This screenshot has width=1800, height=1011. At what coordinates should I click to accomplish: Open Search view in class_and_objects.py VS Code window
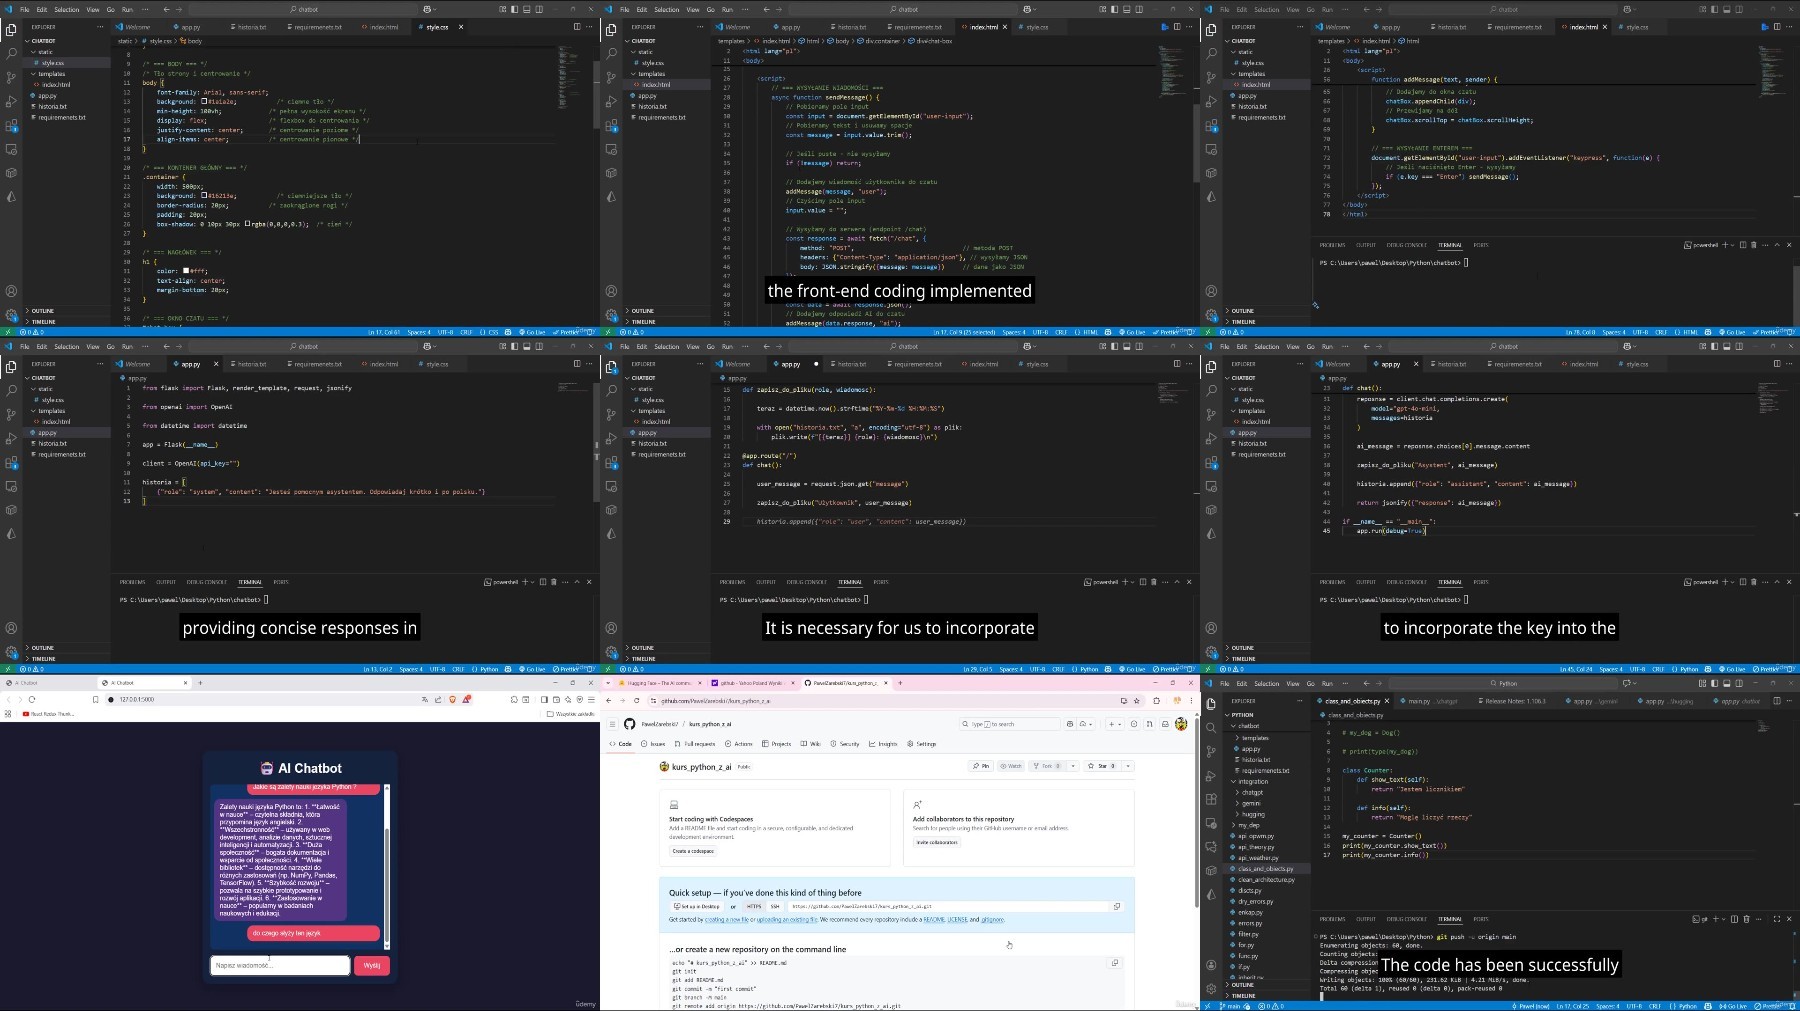(1211, 727)
